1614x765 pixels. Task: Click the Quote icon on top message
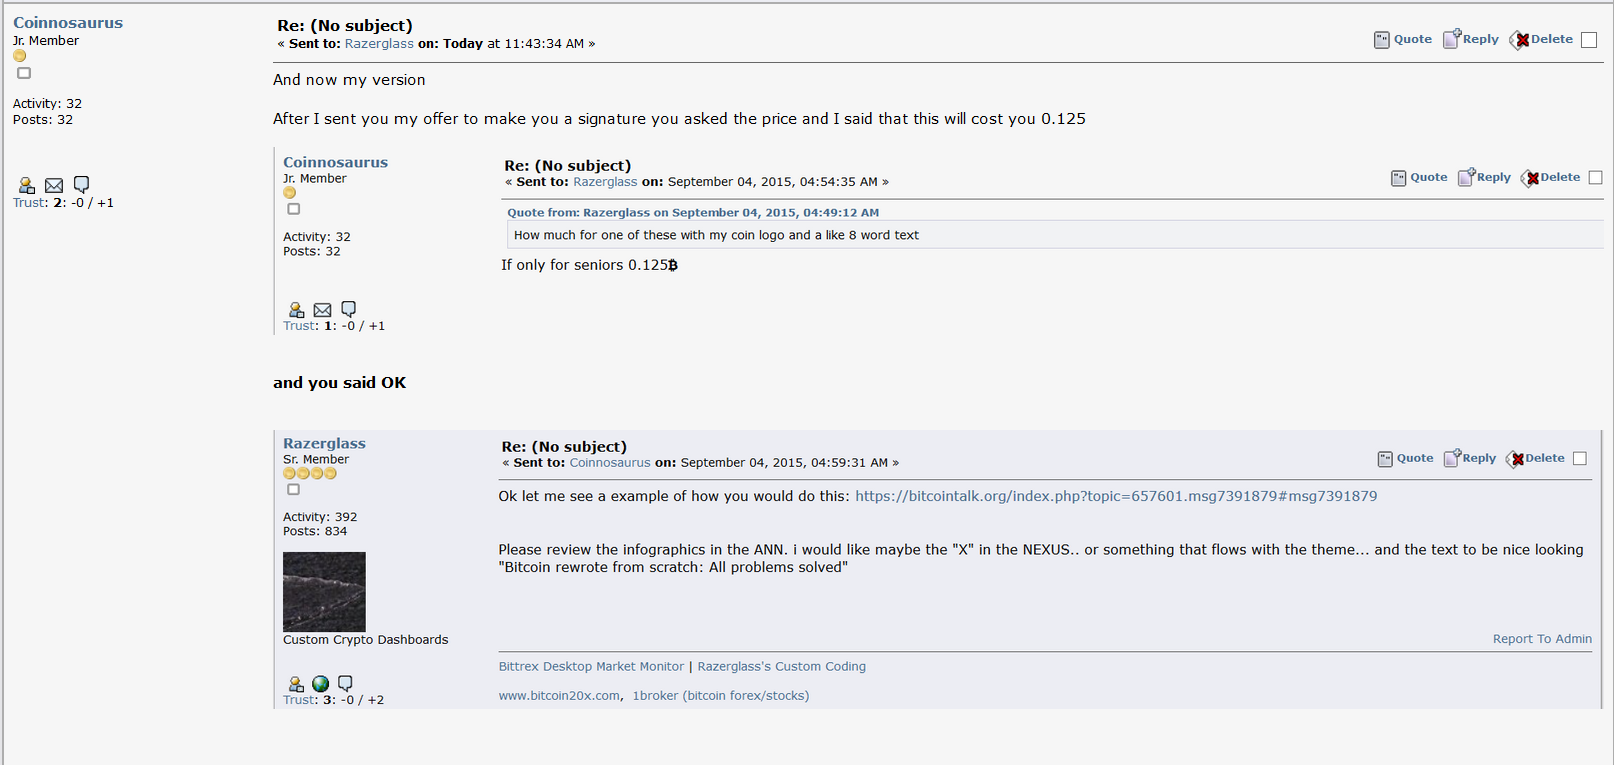1403,40
